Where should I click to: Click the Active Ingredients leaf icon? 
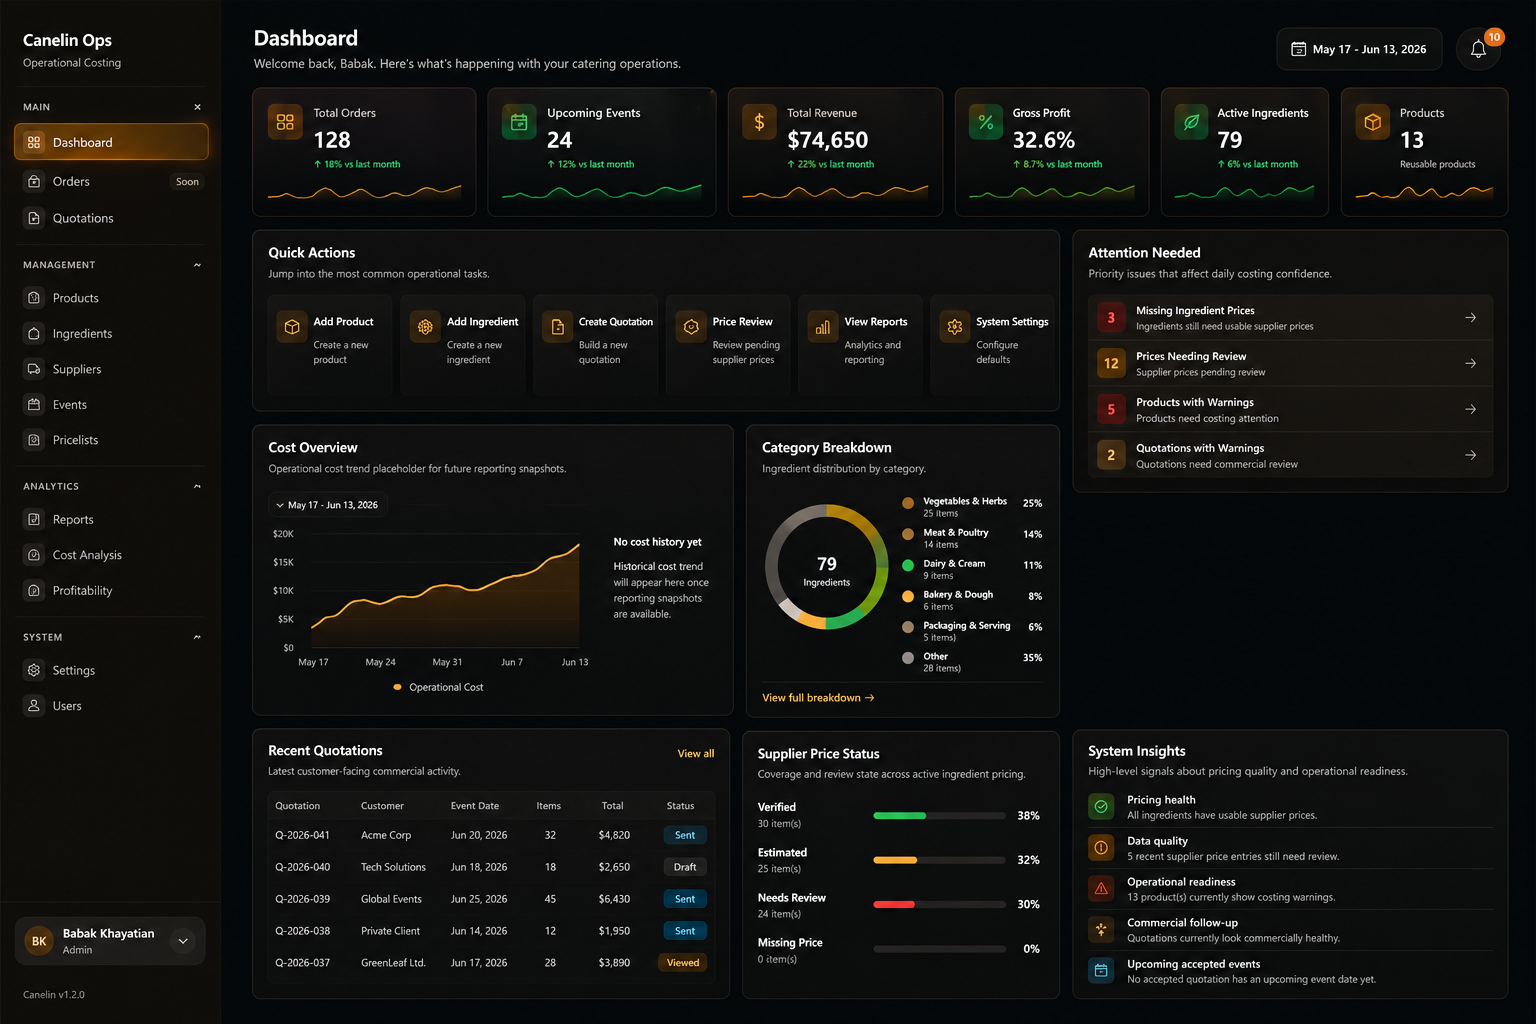click(1191, 122)
